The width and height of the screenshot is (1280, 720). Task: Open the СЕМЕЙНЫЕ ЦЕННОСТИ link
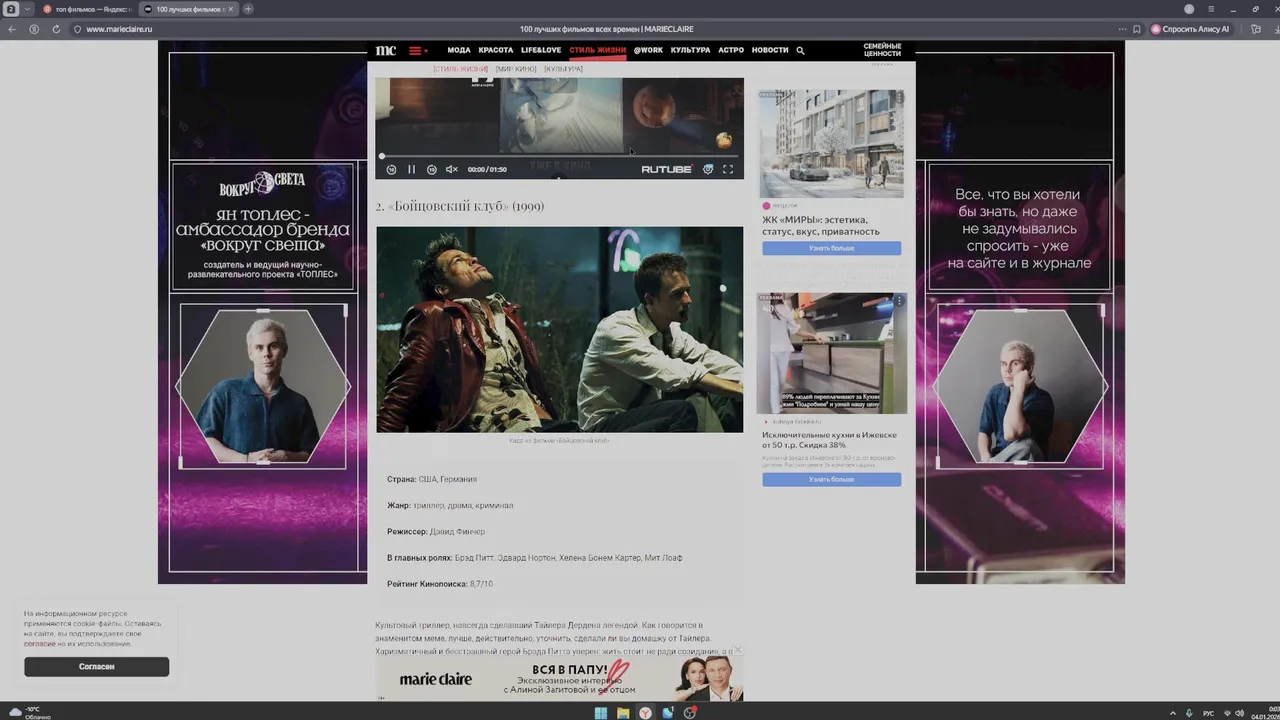pos(883,50)
